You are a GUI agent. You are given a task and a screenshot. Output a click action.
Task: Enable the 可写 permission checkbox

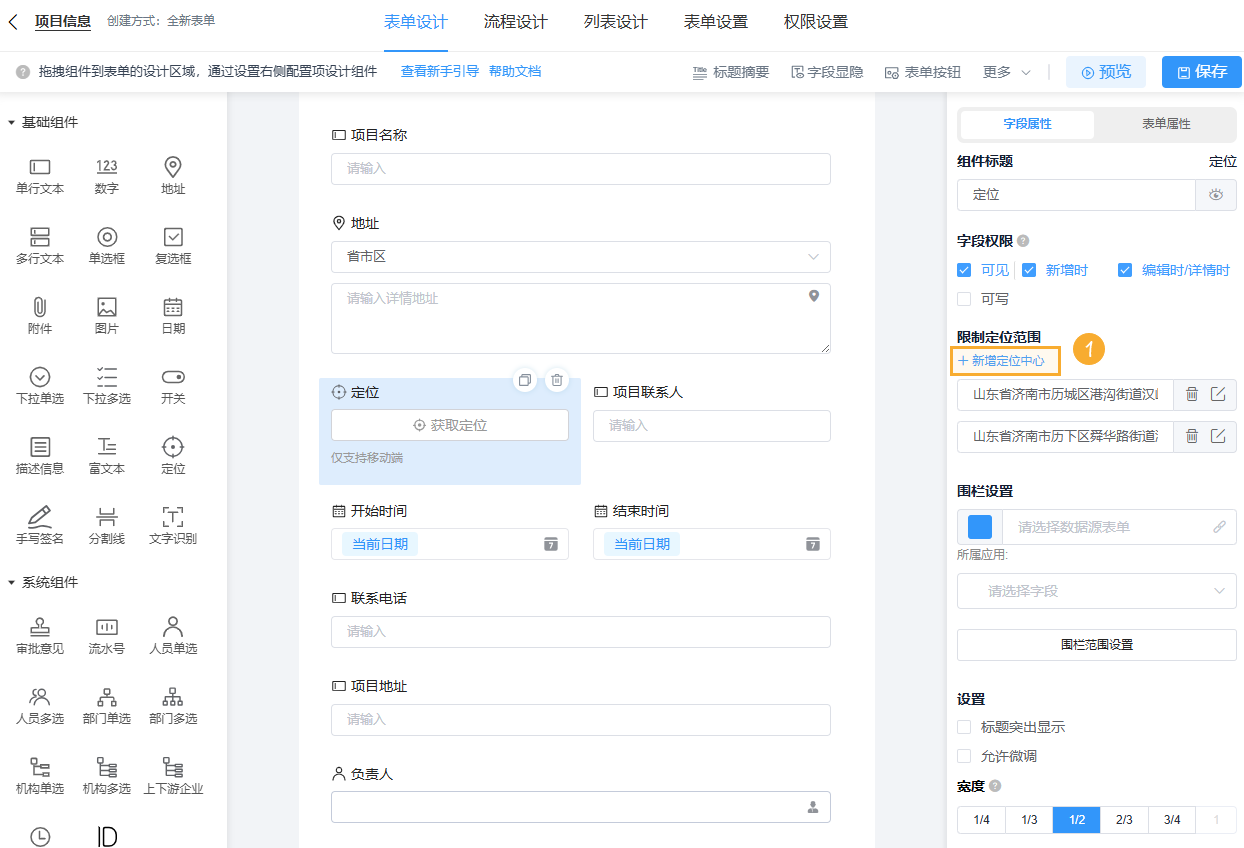point(964,298)
